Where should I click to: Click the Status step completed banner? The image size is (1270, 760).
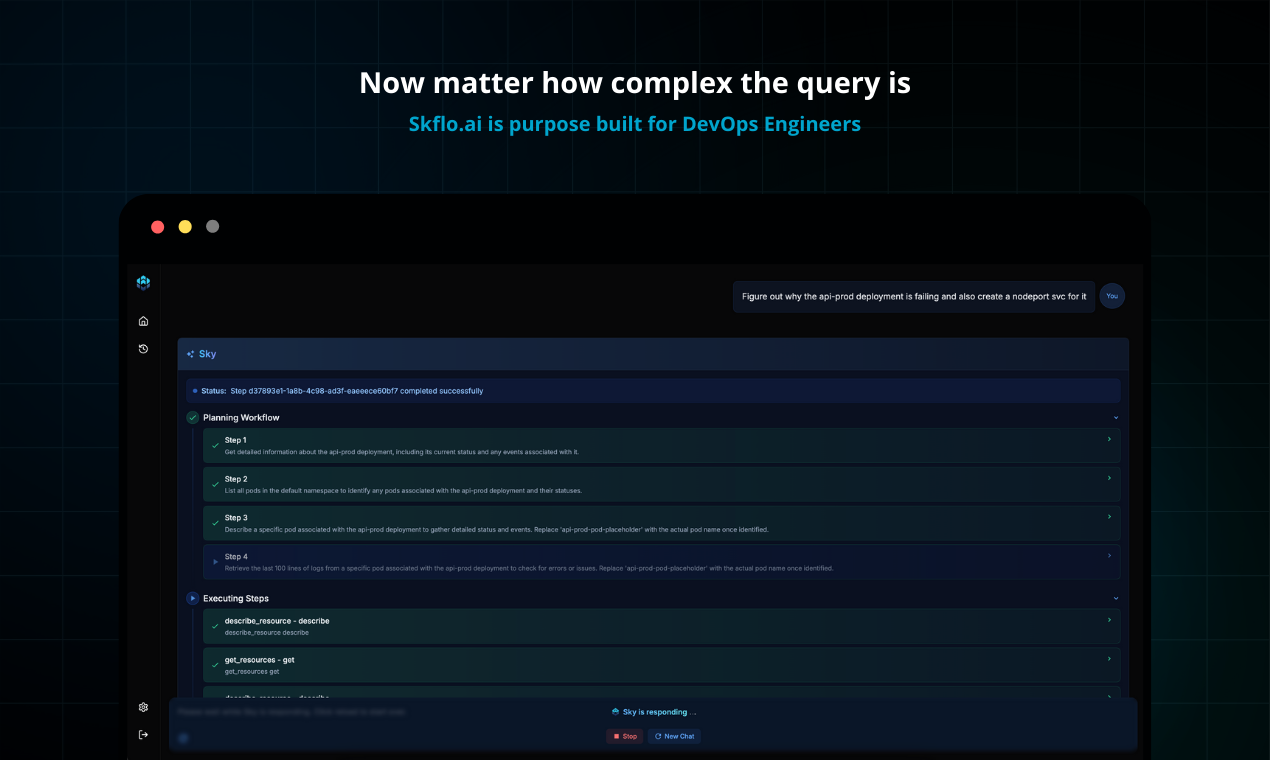pos(654,391)
